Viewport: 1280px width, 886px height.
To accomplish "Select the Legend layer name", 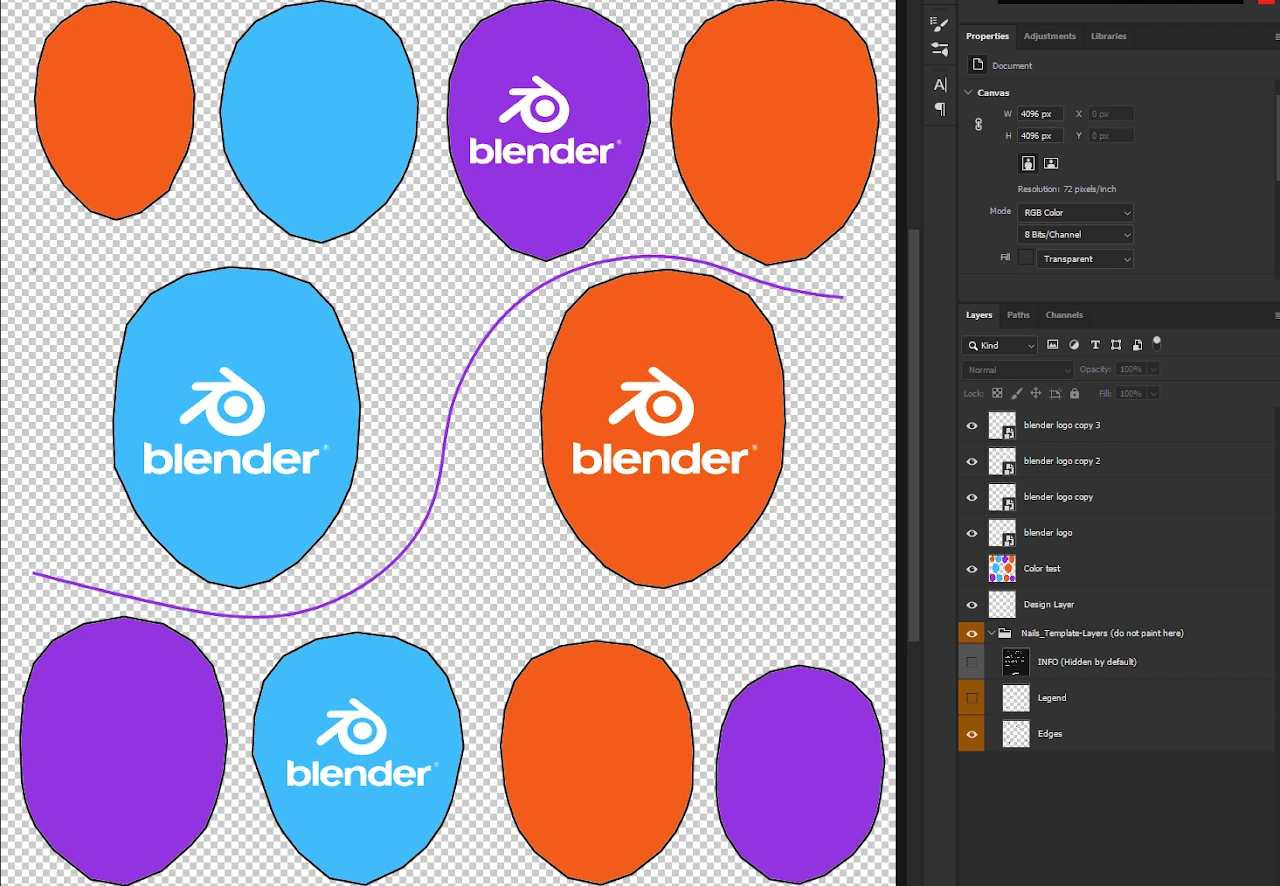I will pos(1052,698).
